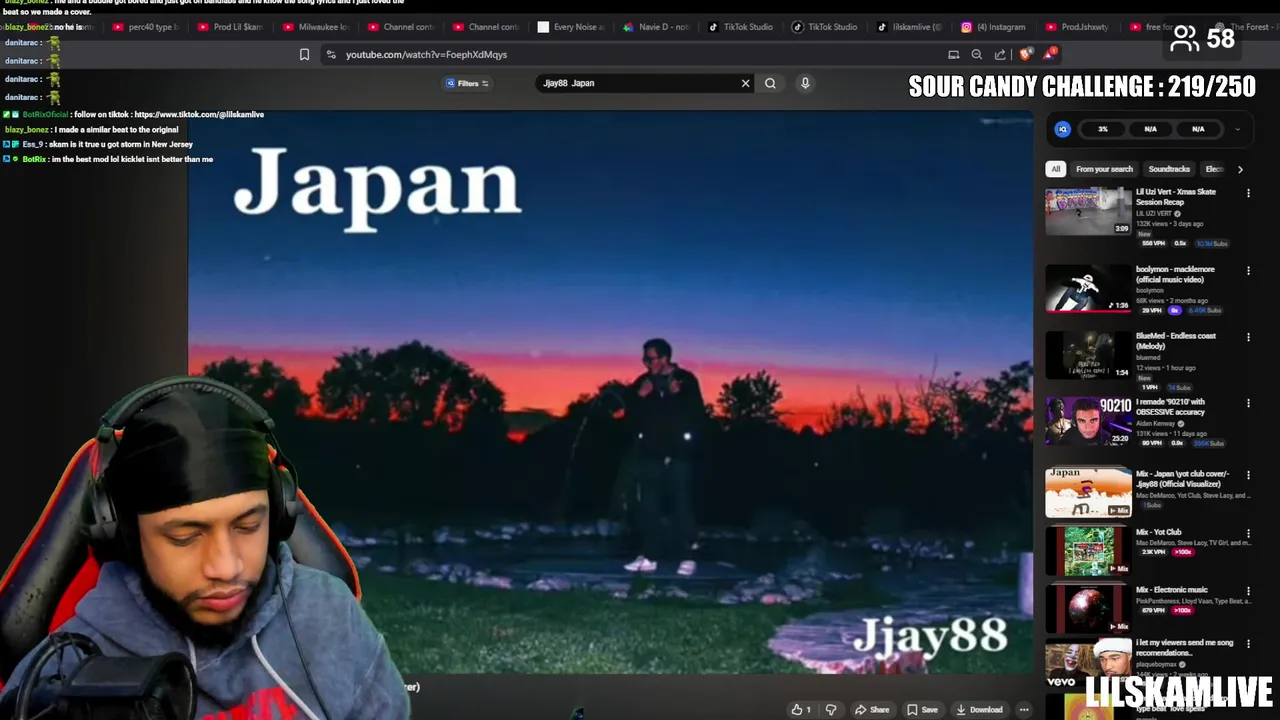Screen dimensions: 1280x720
Task: Open options menu for BlueMed video
Action: [x=1248, y=337]
